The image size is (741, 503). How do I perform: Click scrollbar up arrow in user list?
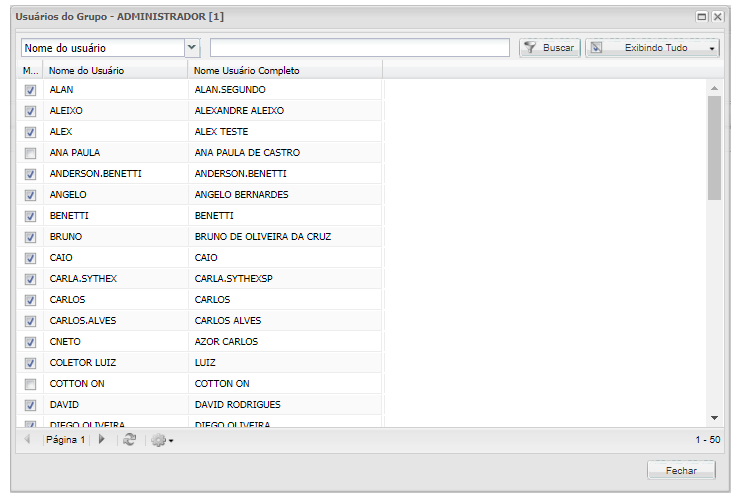(x=714, y=88)
